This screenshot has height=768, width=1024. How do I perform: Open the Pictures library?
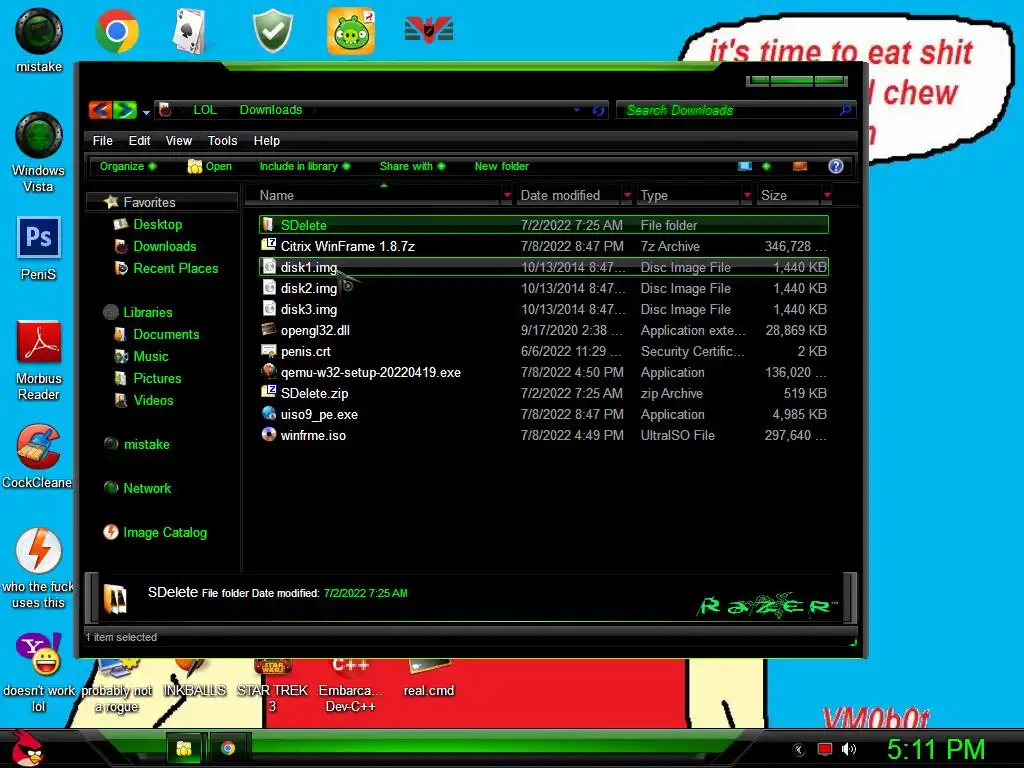(x=157, y=378)
